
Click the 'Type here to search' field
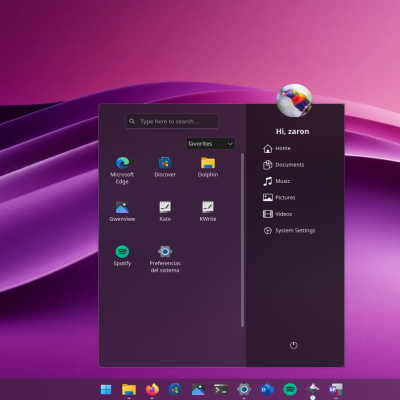coord(172,121)
